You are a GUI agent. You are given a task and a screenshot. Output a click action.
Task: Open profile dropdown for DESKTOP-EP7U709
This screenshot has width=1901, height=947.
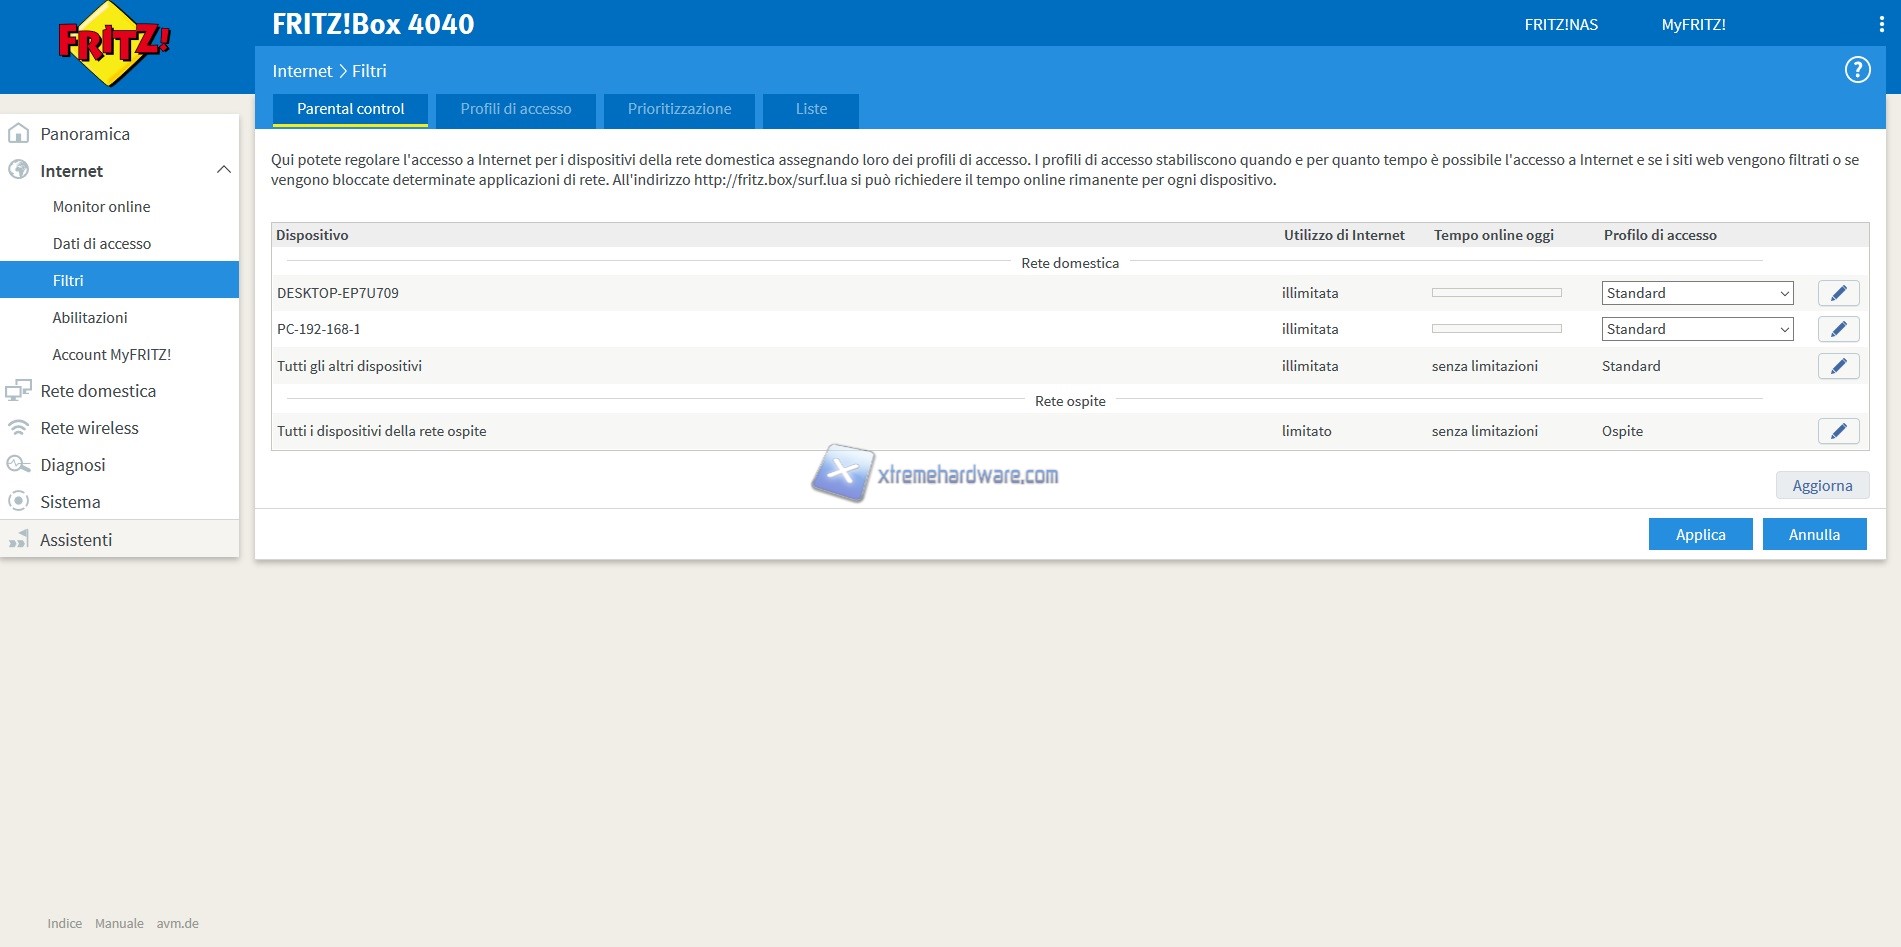(x=1697, y=293)
